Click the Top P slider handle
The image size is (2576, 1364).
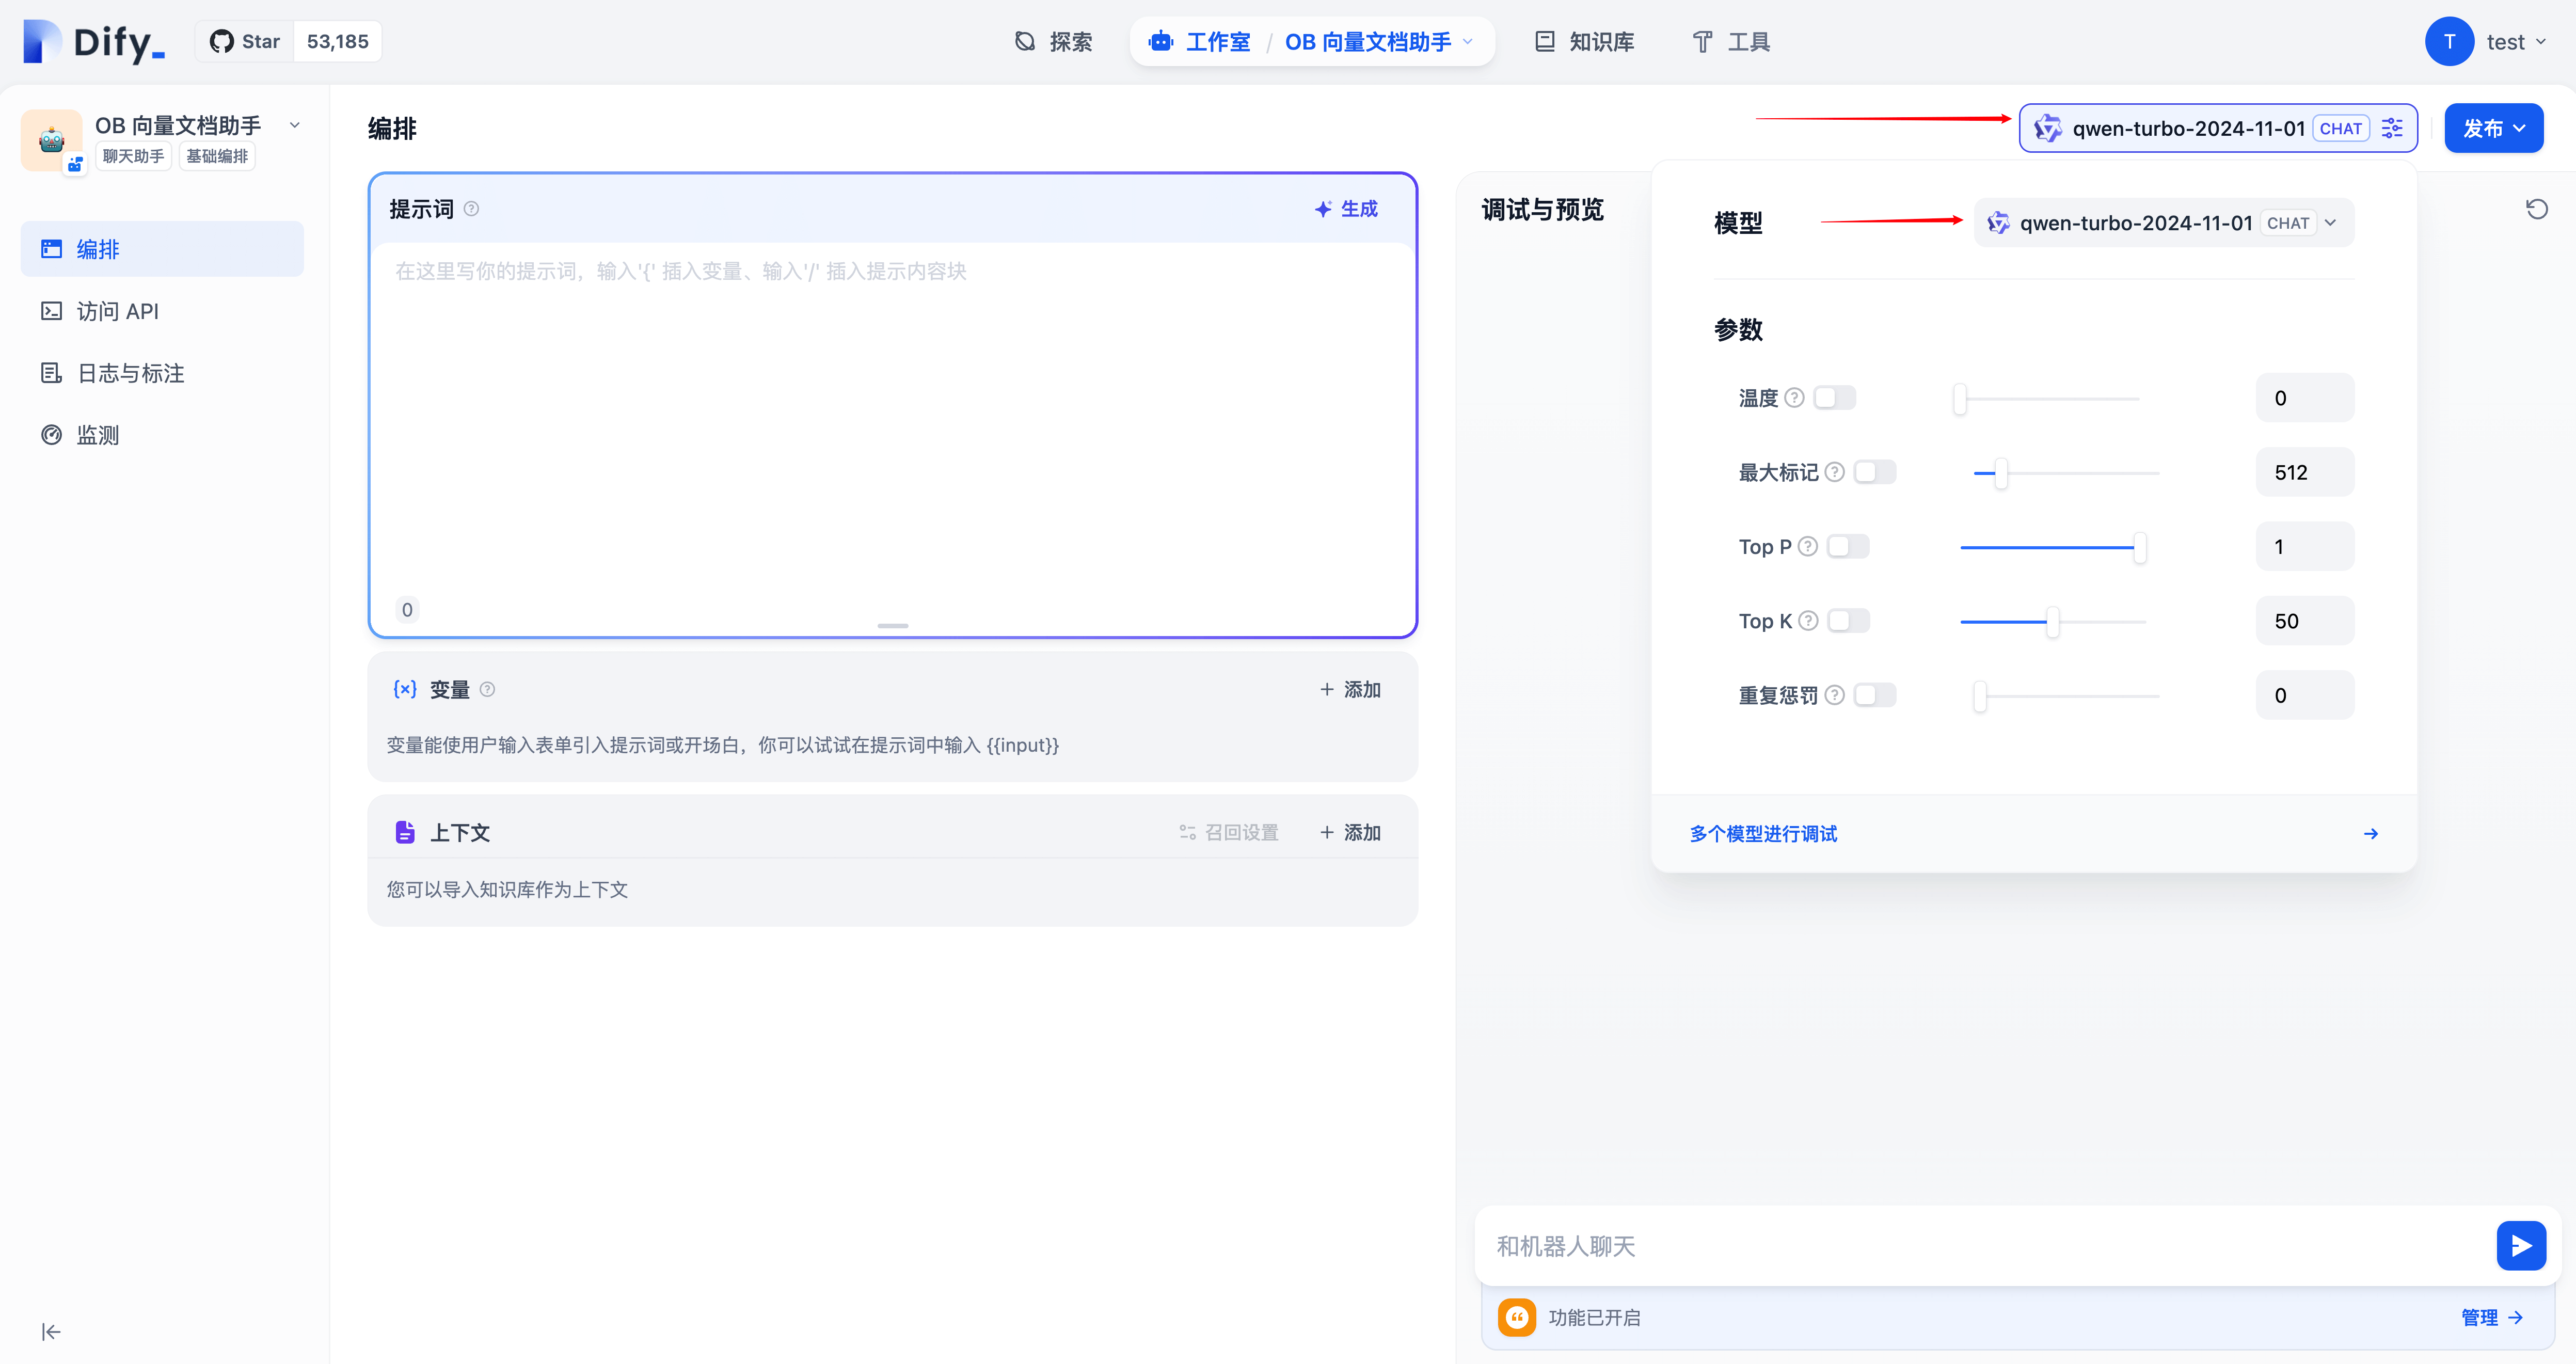tap(2140, 547)
